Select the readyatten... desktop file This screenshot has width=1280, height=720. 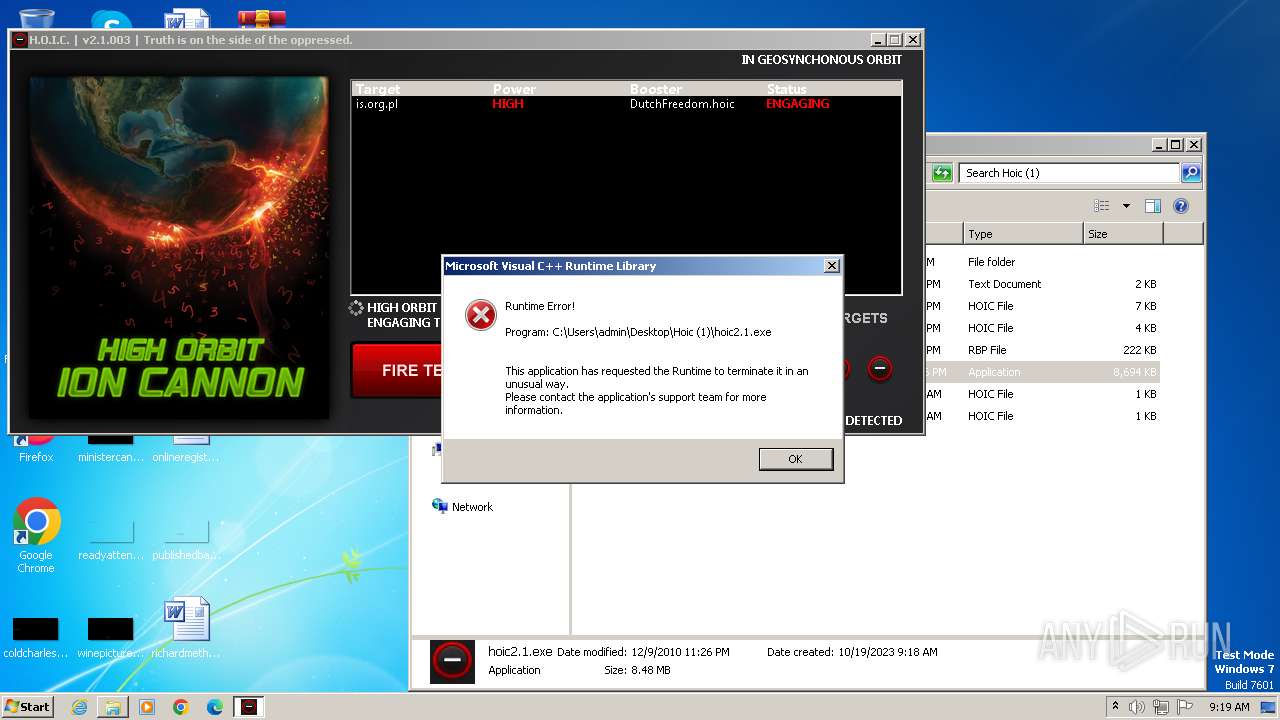click(x=111, y=539)
